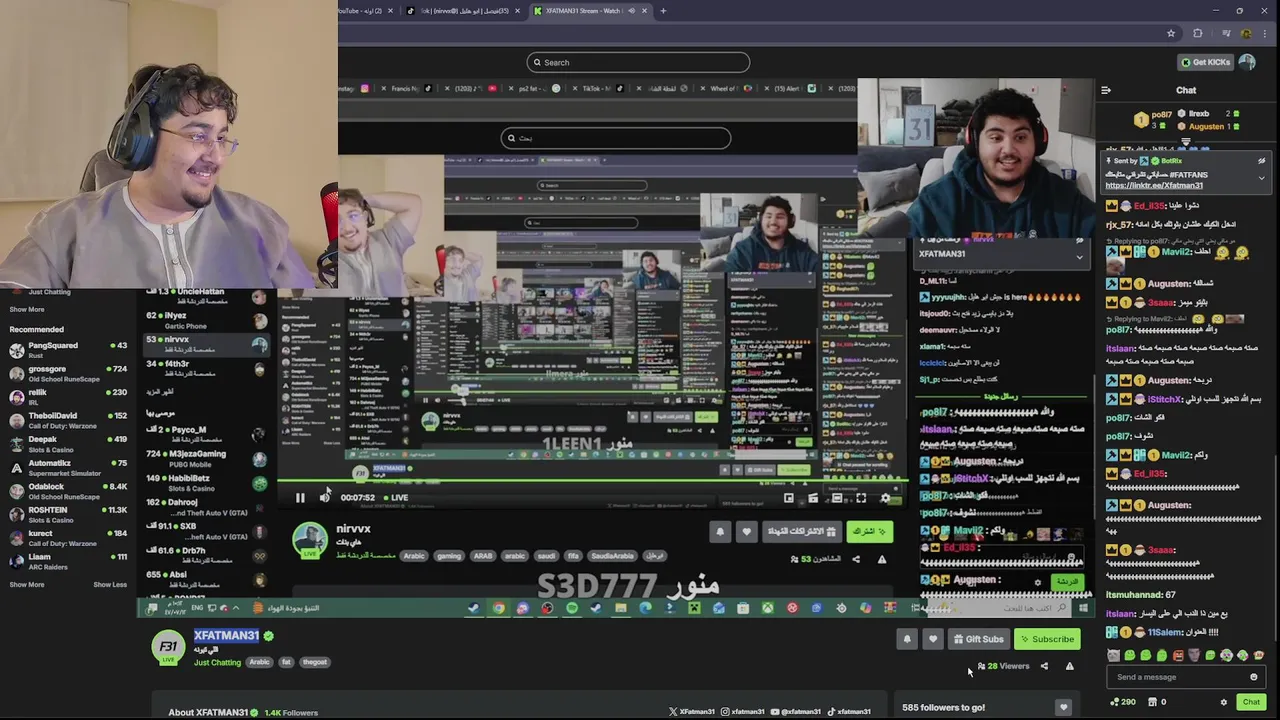1280x720 pixels.
Task: Open XFATMAN31 F31 channel avatar
Action: [x=167, y=647]
